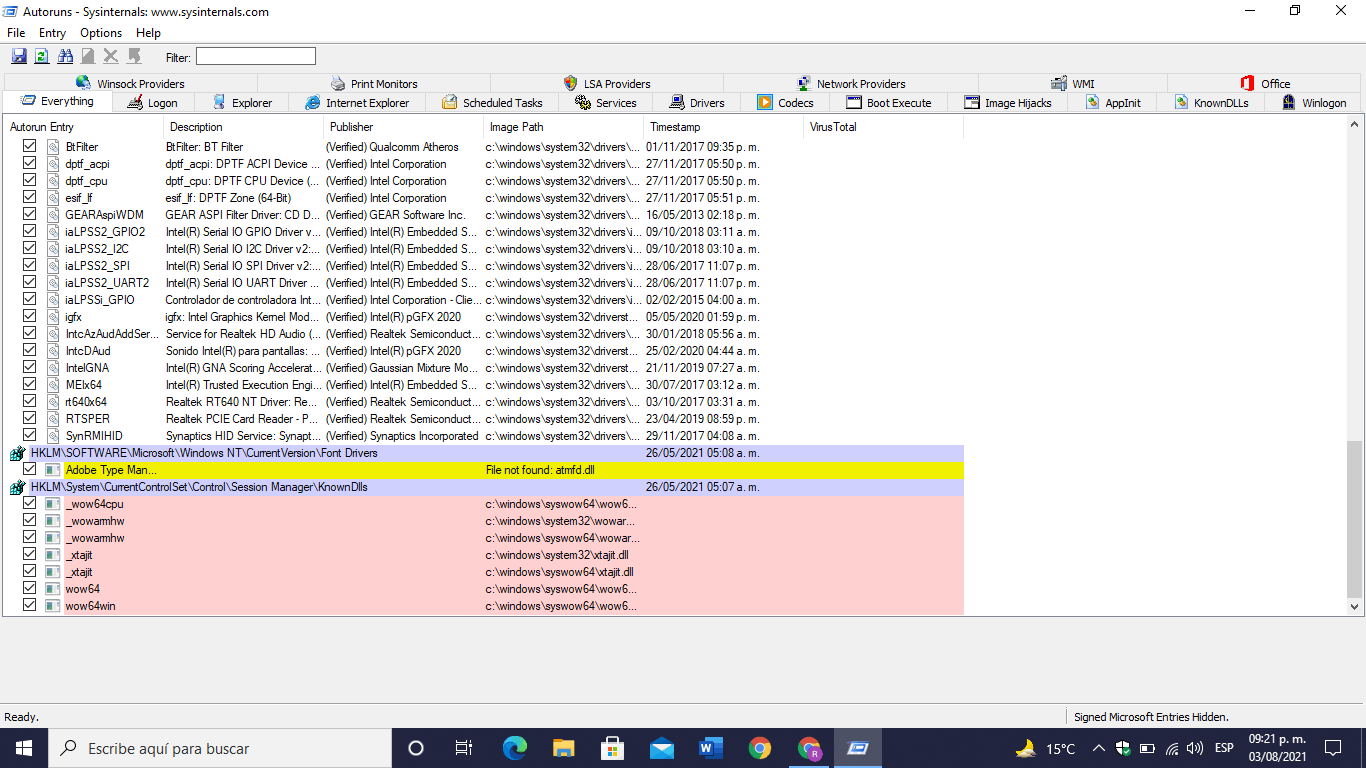Viewport: 1366px width, 768px height.
Task: Uncheck the iaLPSS2_GPIO2 entry checkbox
Action: coord(29,232)
